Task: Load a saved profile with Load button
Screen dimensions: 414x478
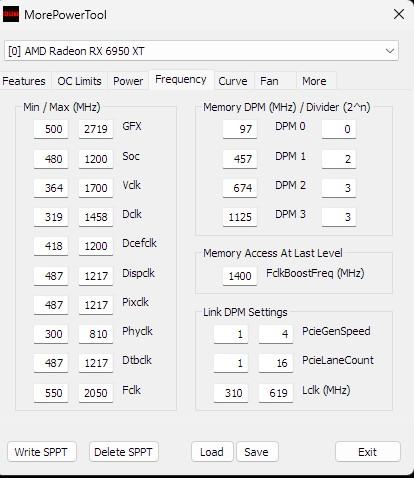Action: [x=212, y=452]
